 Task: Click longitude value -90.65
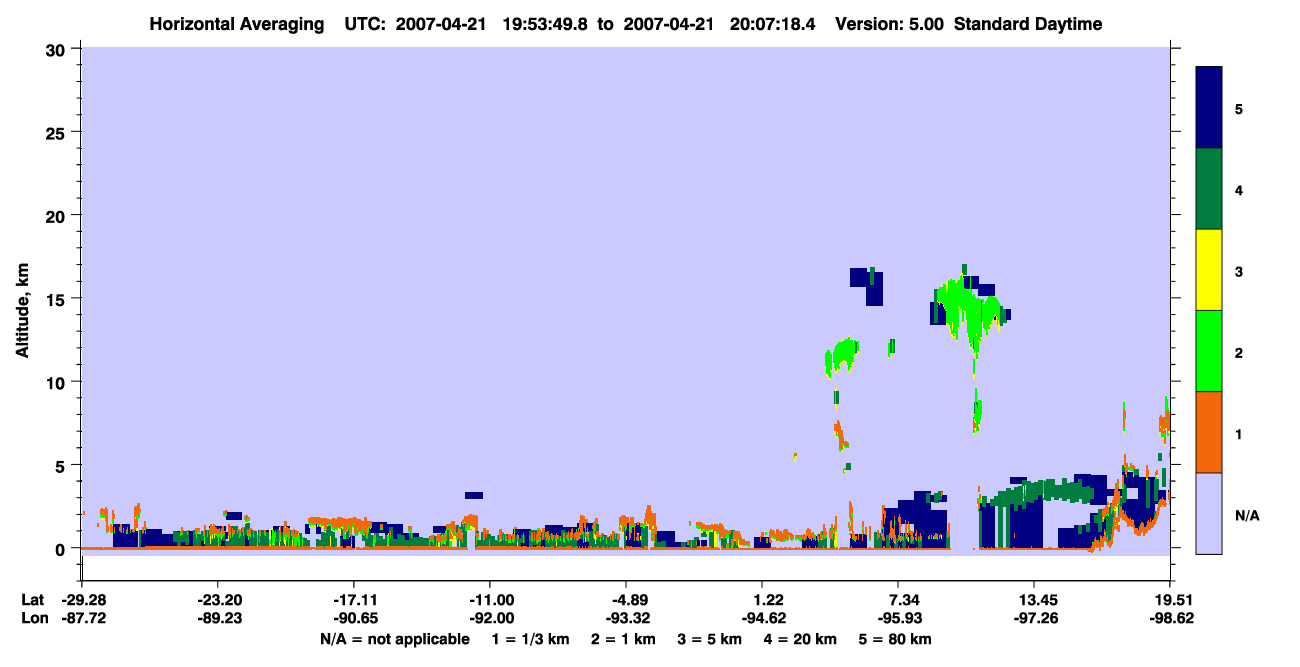point(354,618)
